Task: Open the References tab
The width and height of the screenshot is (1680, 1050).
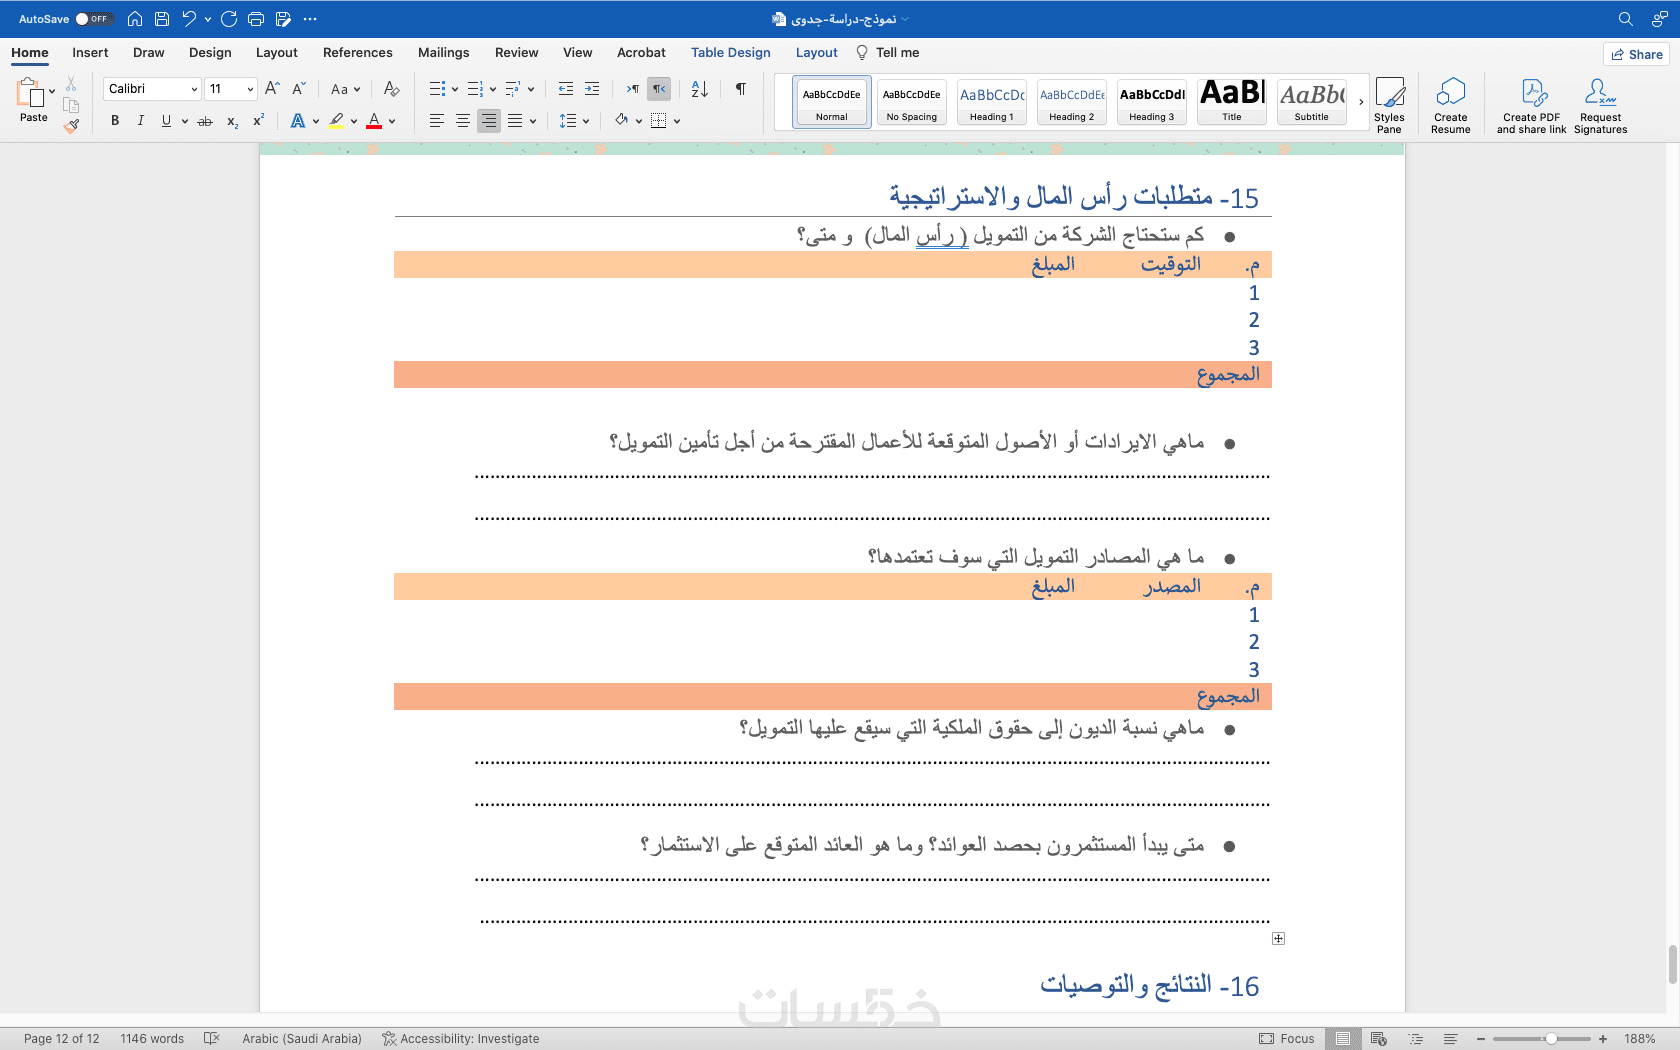Action: point(358,53)
